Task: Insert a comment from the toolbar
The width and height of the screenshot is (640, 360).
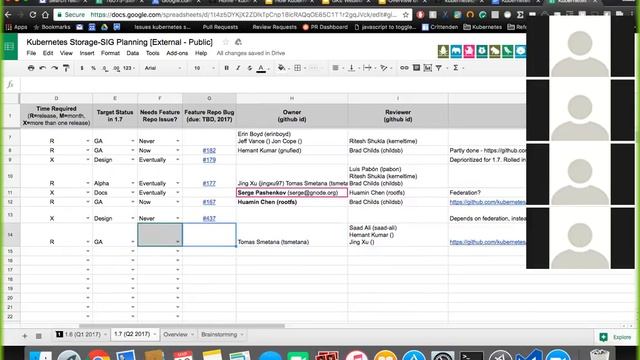Action: click(416, 68)
